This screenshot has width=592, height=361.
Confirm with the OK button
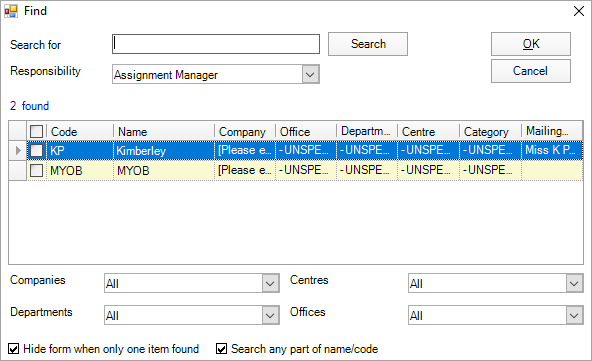pyautogui.click(x=531, y=44)
